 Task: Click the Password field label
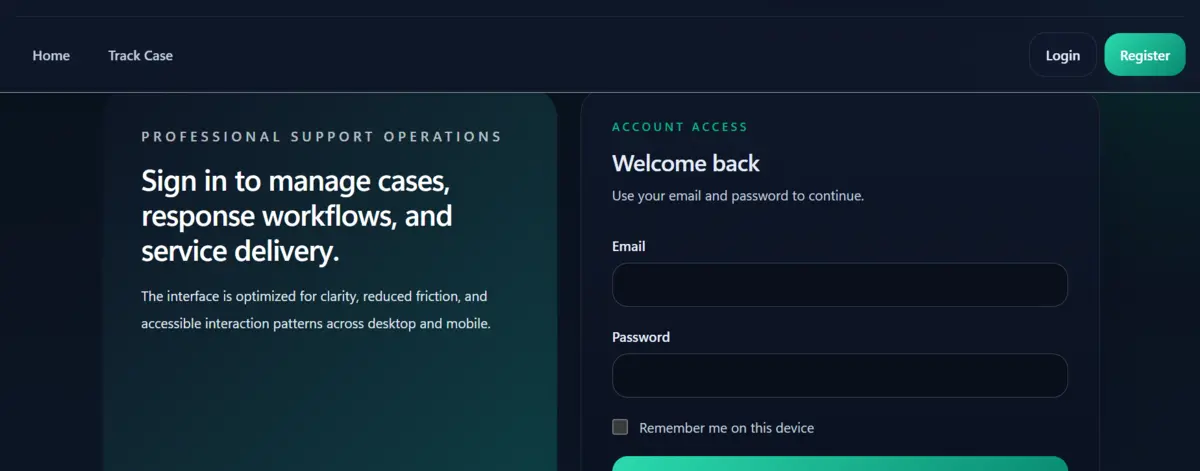click(x=640, y=337)
